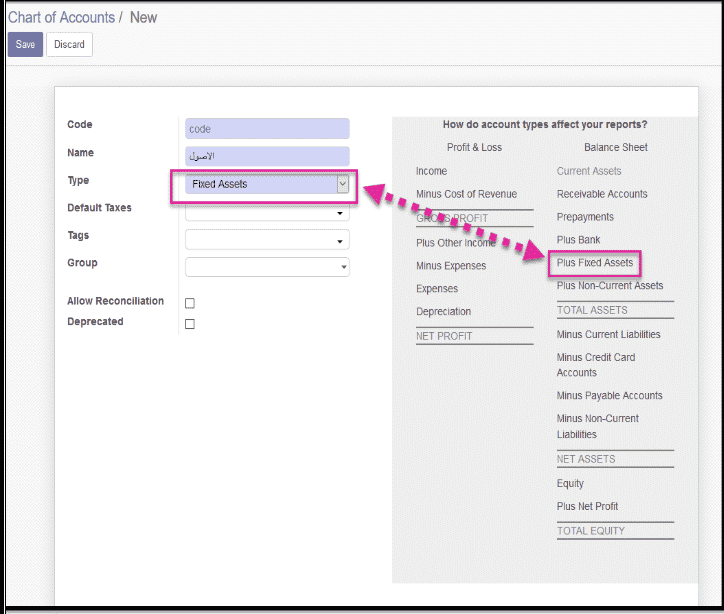Expand the Tags dropdown

267,240
